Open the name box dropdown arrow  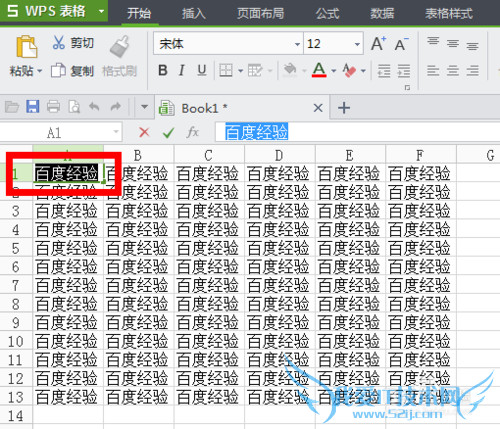116,132
